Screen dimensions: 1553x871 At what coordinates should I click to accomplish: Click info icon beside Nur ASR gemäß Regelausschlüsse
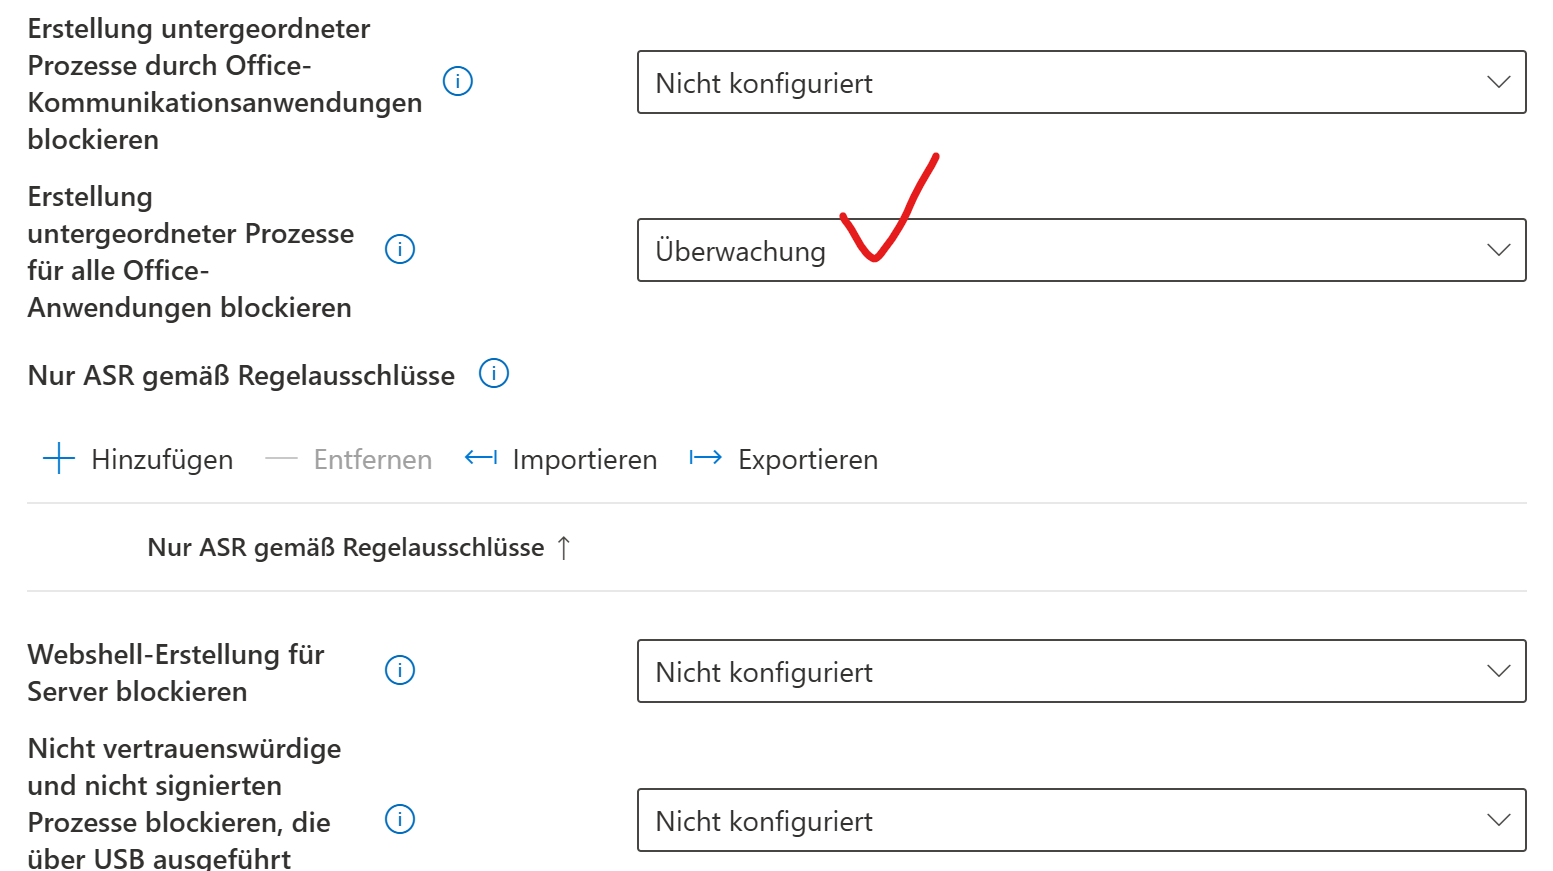(494, 374)
